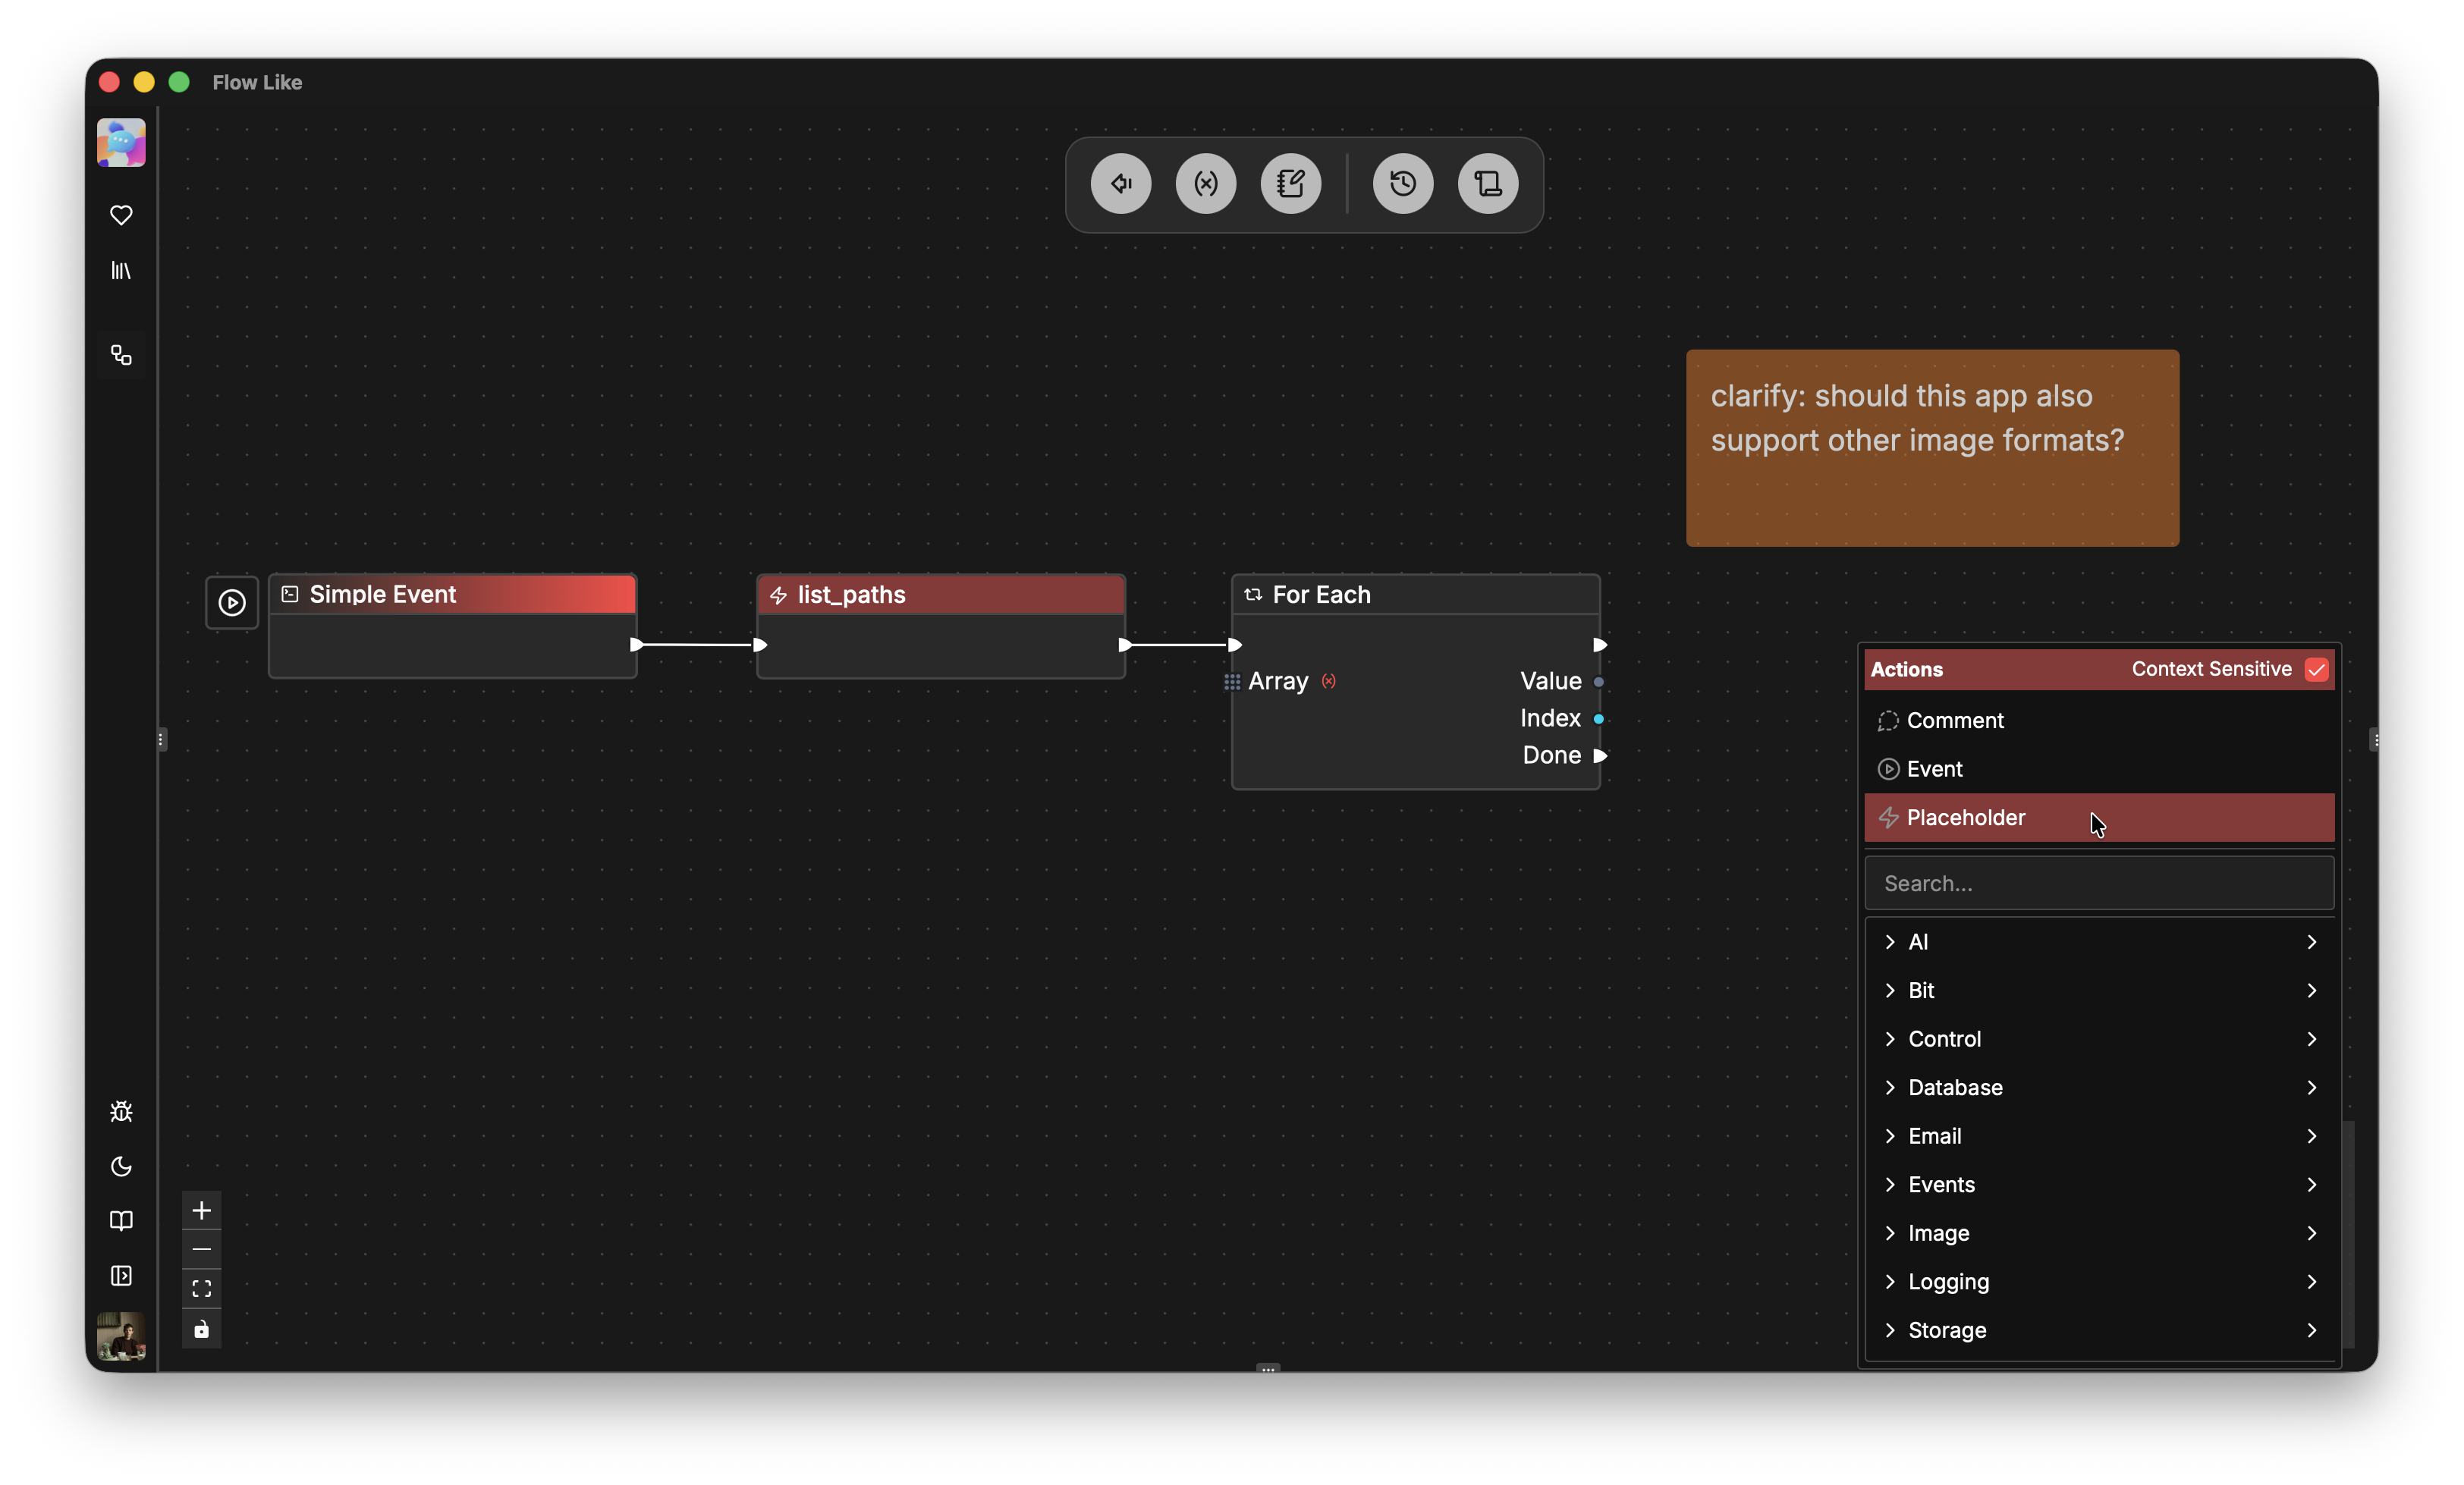Expand the Image actions category
This screenshot has height=1485, width=2464.
point(2098,1233)
